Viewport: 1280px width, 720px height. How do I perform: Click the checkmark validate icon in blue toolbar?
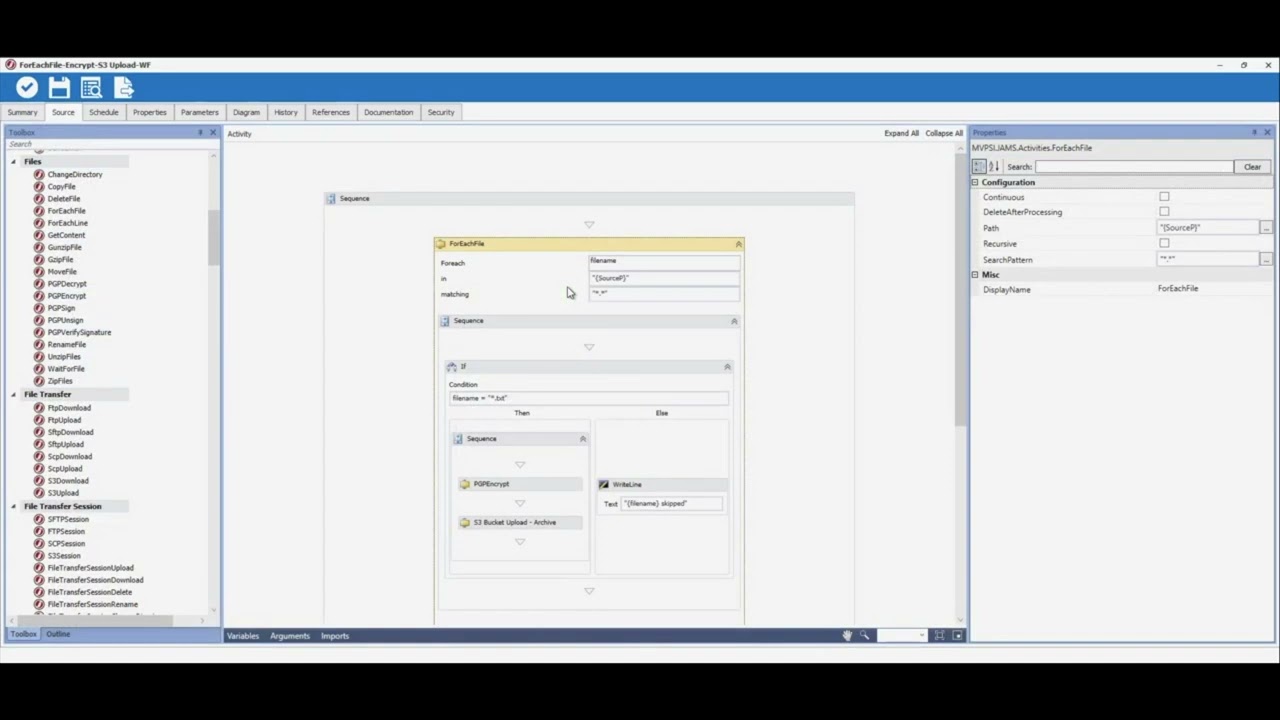coord(27,88)
